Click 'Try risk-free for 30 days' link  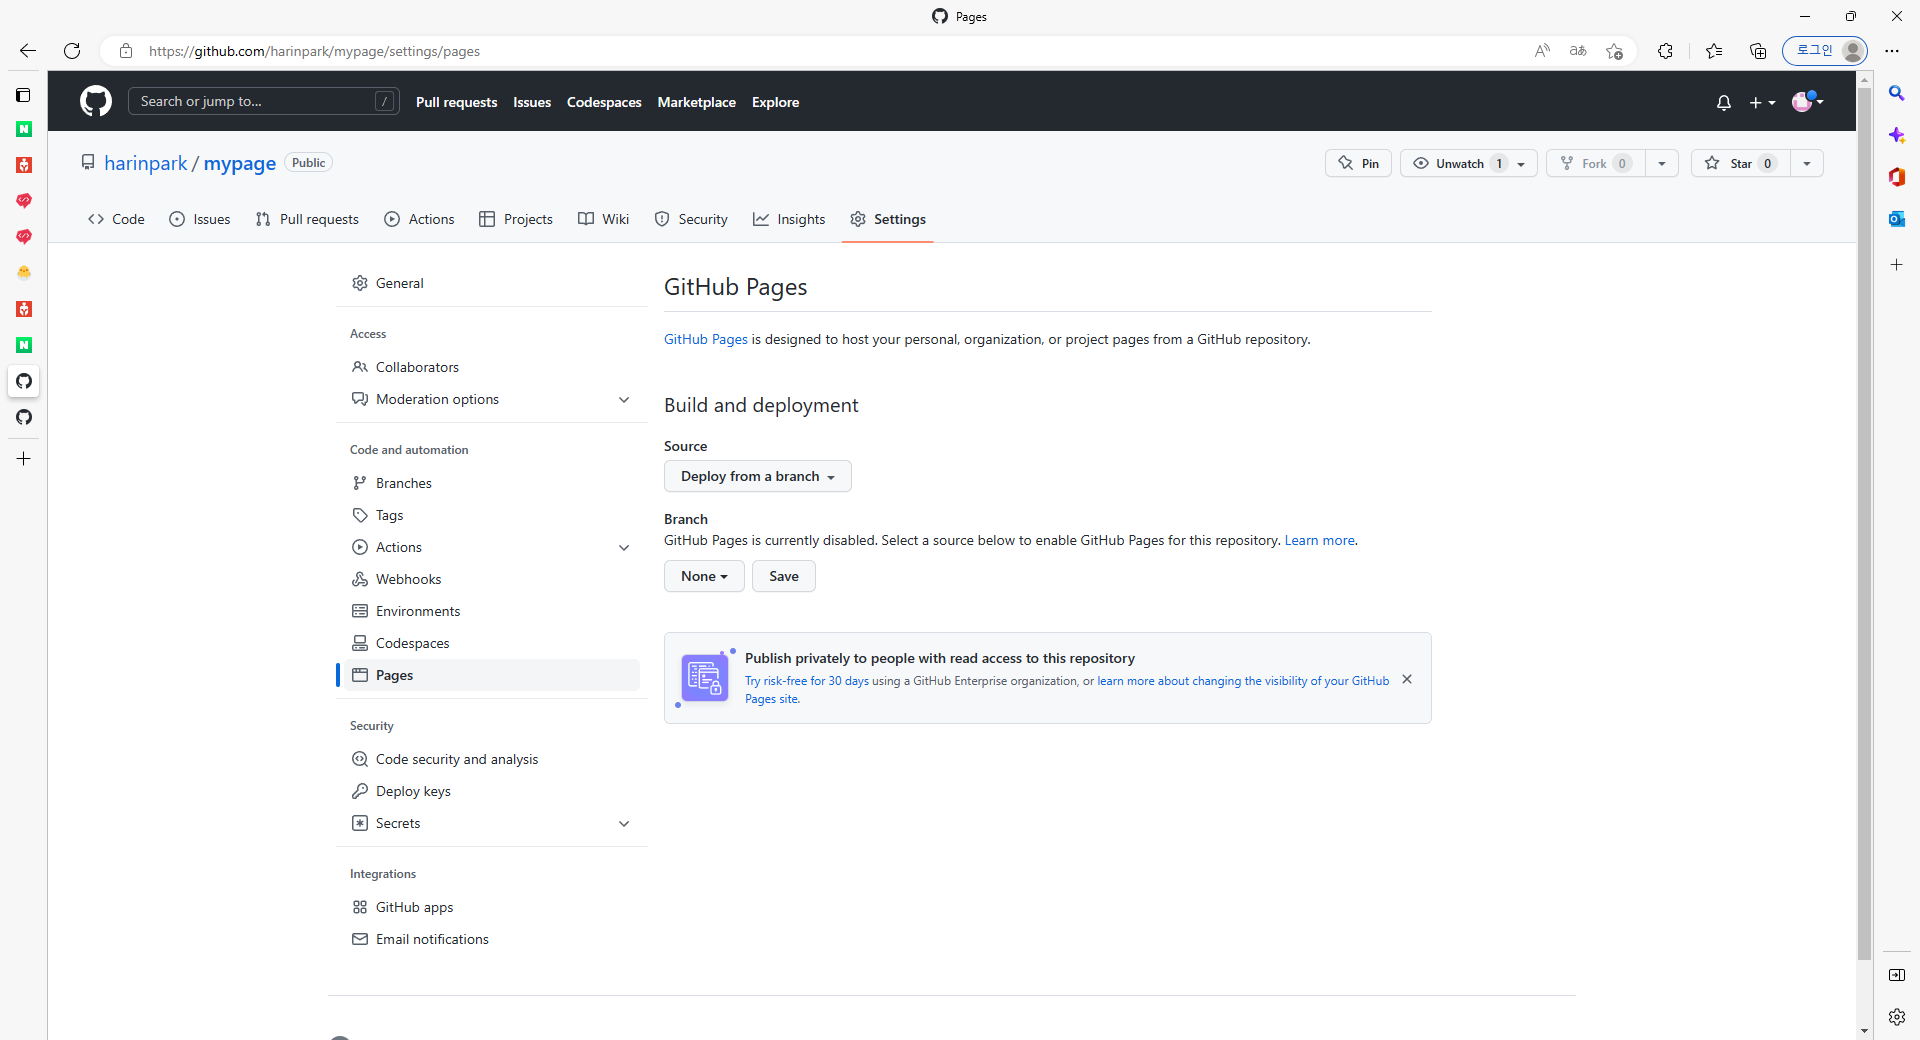click(807, 681)
